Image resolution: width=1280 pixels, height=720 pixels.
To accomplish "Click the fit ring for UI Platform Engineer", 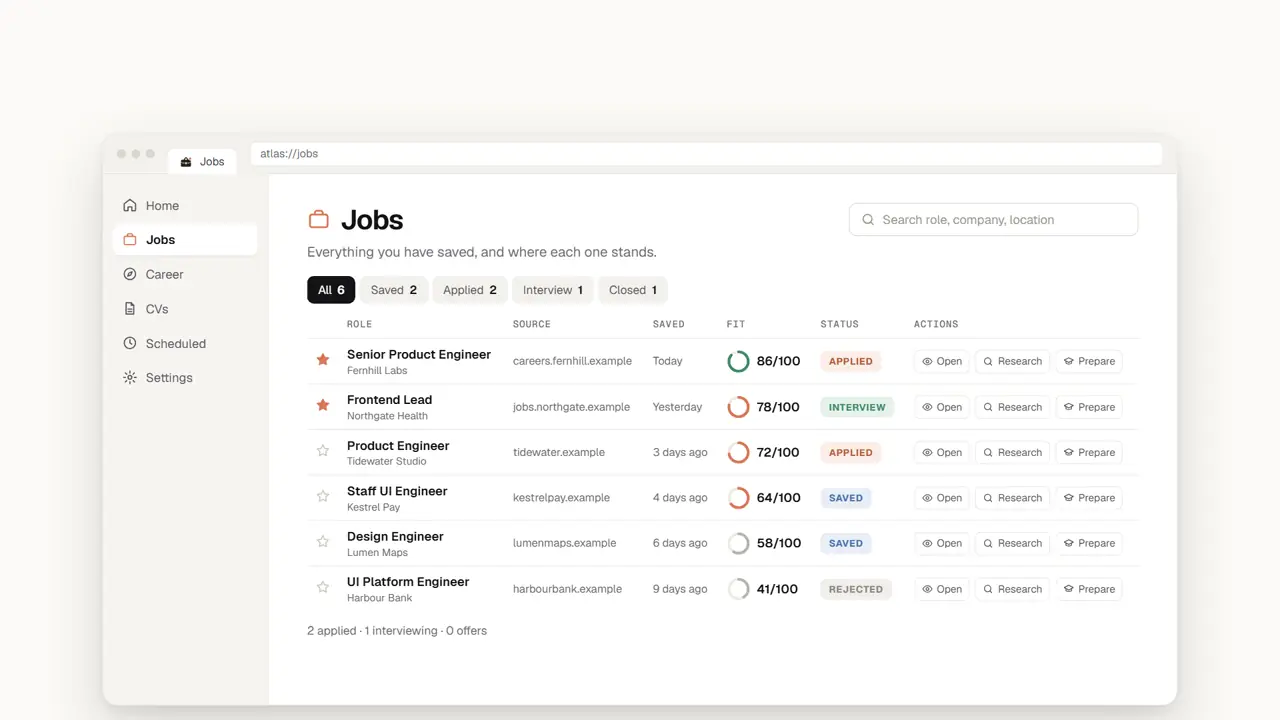I will [x=738, y=589].
